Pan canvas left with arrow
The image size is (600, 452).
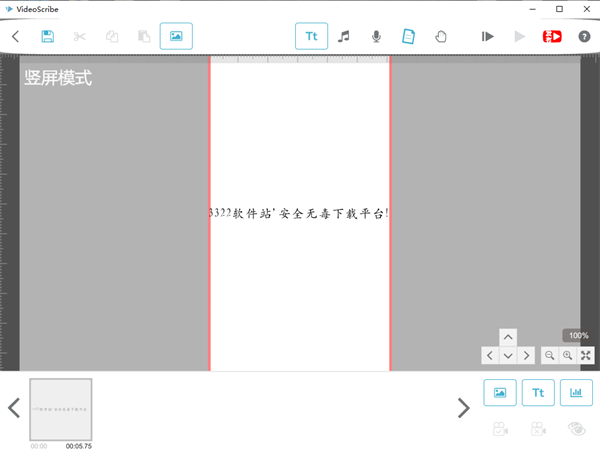[x=490, y=355]
